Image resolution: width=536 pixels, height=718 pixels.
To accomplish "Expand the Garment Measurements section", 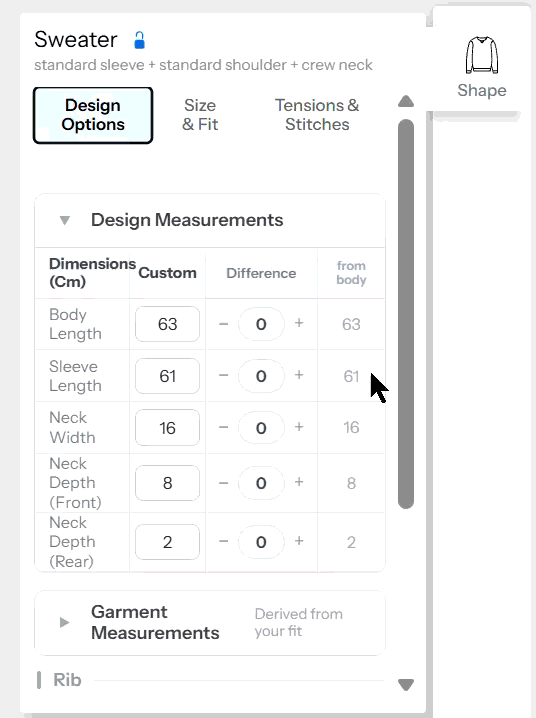I will [65, 622].
